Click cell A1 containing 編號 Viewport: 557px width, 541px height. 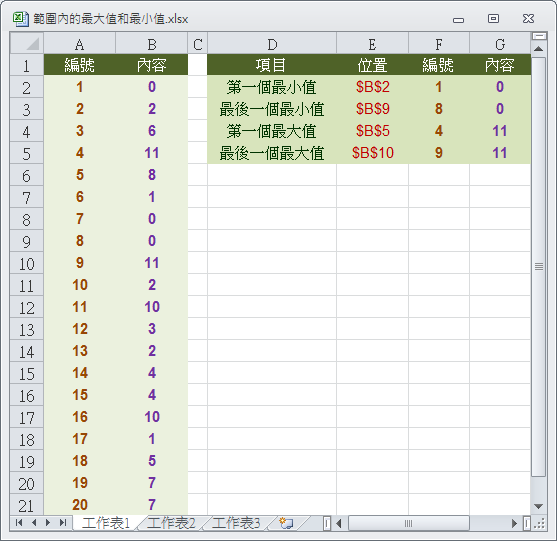pos(80,65)
